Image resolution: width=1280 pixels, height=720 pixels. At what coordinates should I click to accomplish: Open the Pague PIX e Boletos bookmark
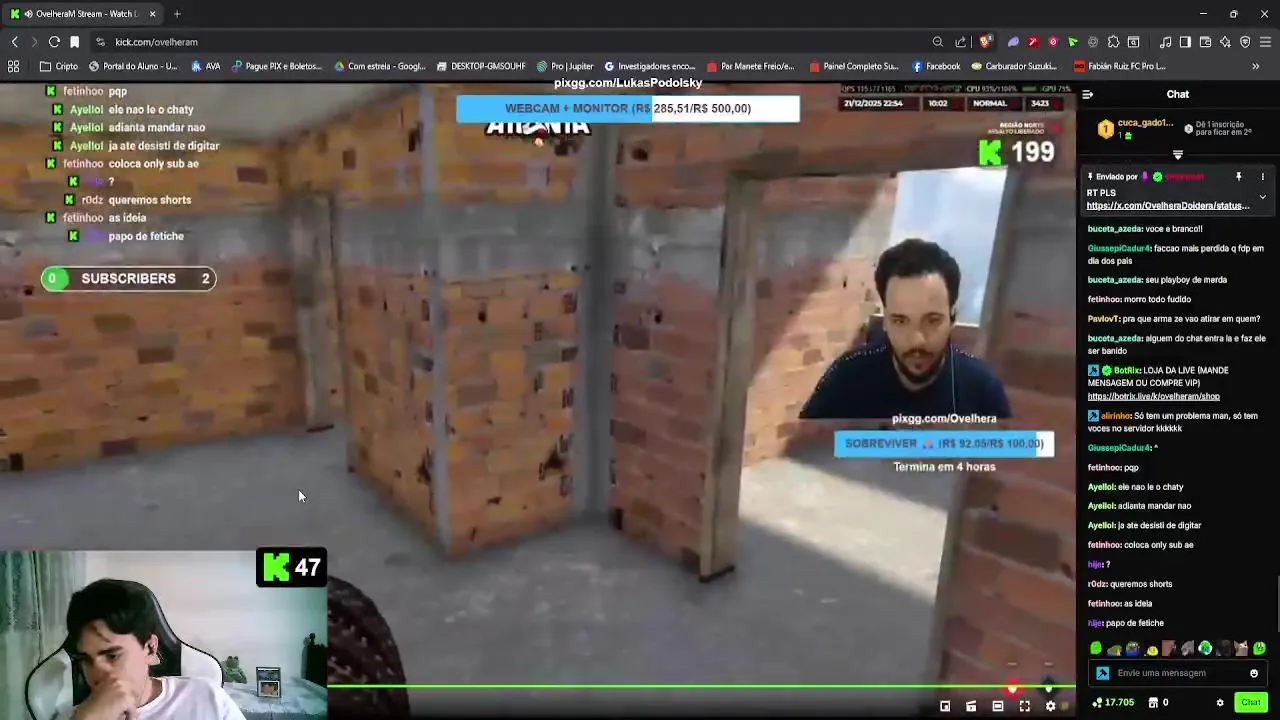pyautogui.click(x=277, y=66)
